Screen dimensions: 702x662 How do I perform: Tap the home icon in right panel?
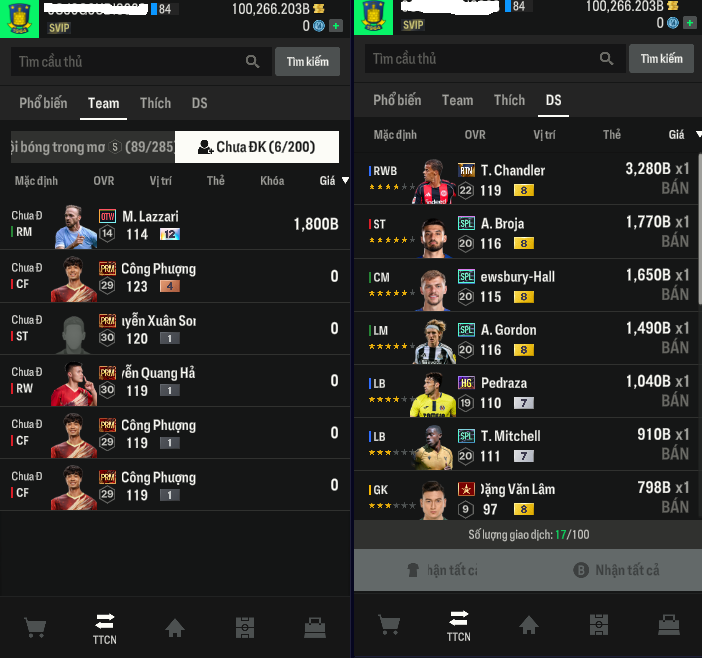click(x=528, y=625)
